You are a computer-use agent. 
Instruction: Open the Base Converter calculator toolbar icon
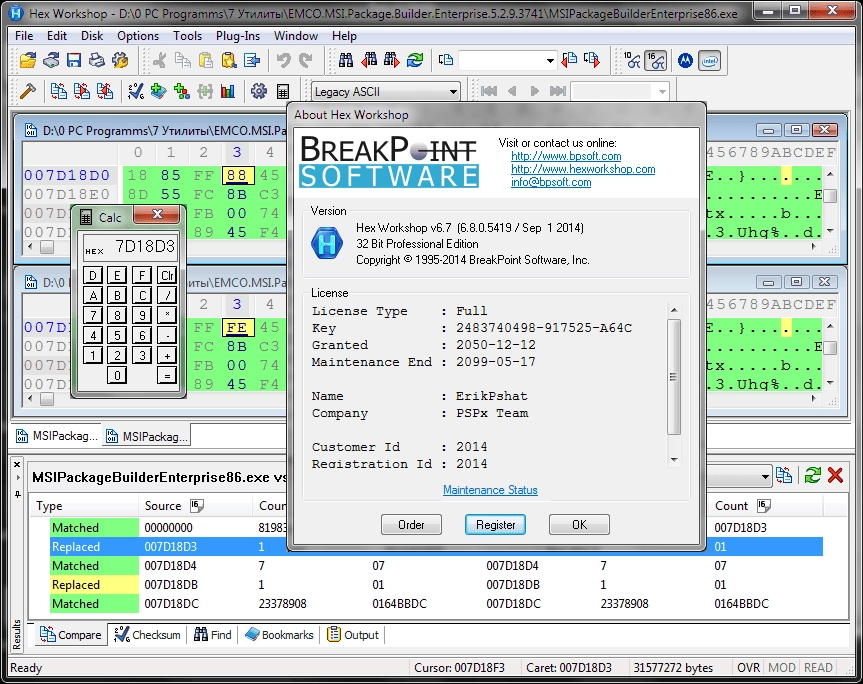click(x=282, y=91)
